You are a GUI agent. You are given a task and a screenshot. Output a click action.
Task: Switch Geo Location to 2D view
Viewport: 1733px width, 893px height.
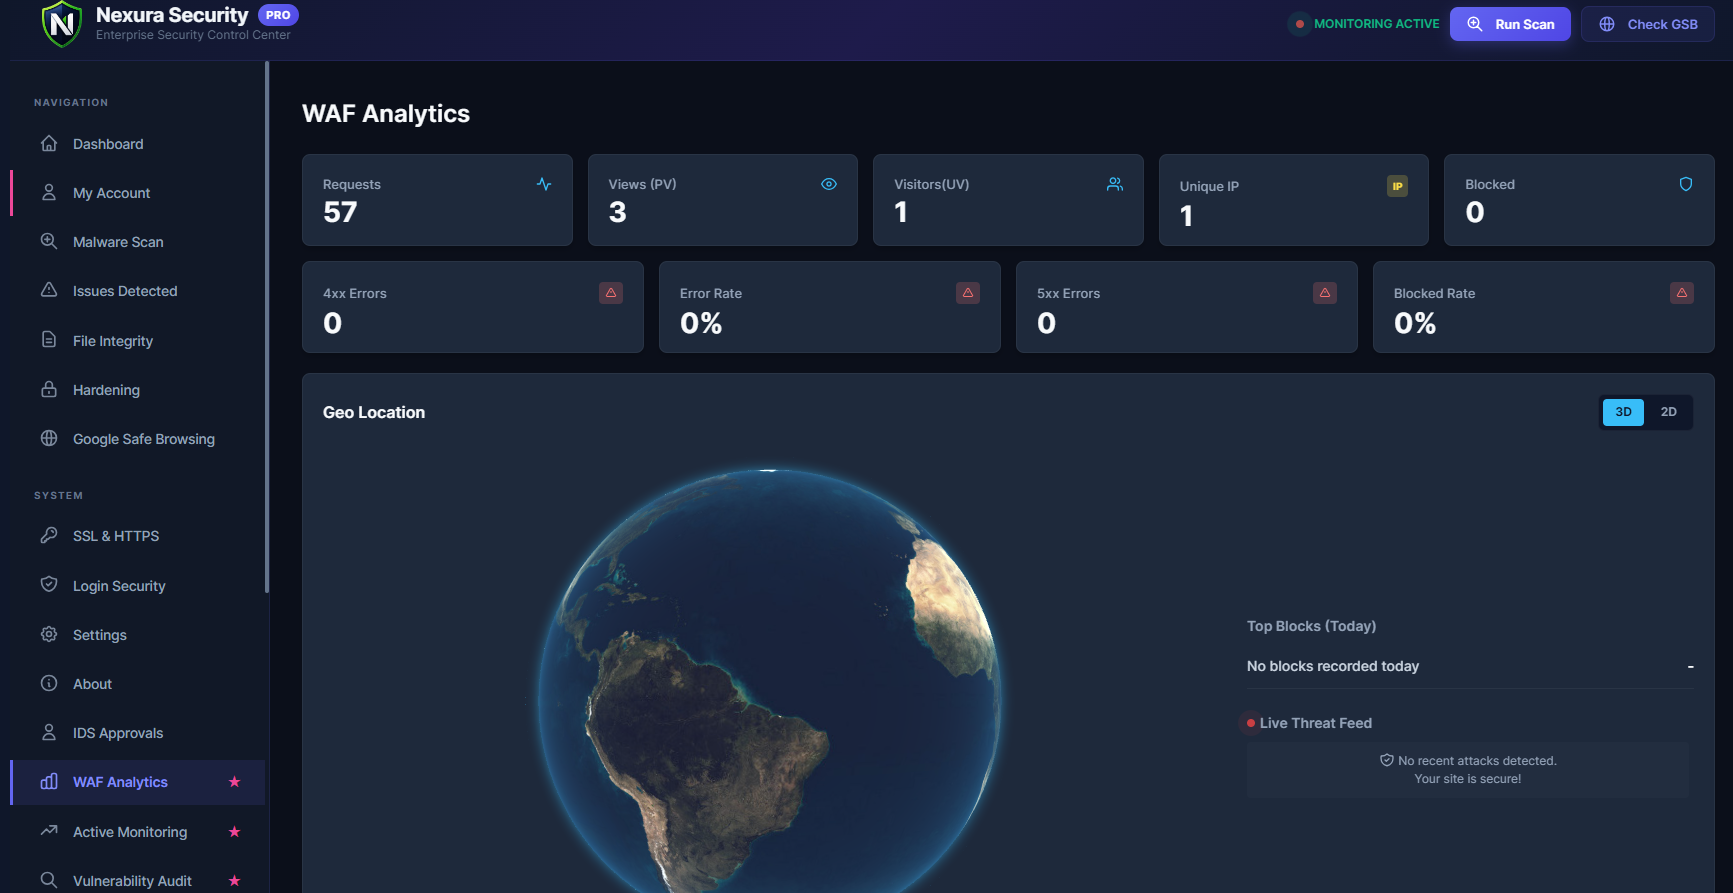[1669, 412]
